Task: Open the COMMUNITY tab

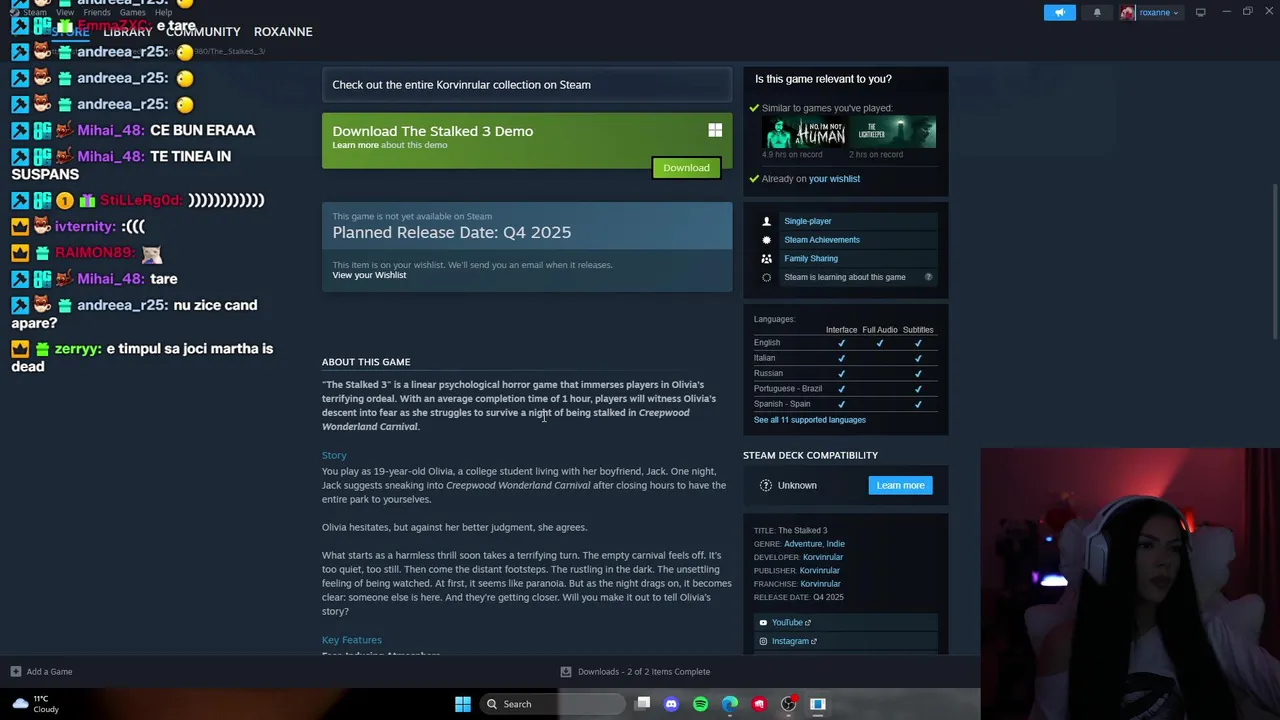Action: (x=203, y=32)
